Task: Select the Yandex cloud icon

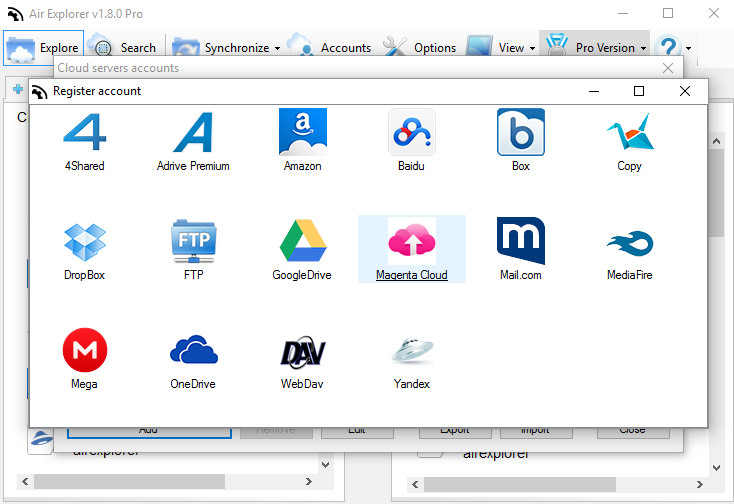Action: [412, 350]
